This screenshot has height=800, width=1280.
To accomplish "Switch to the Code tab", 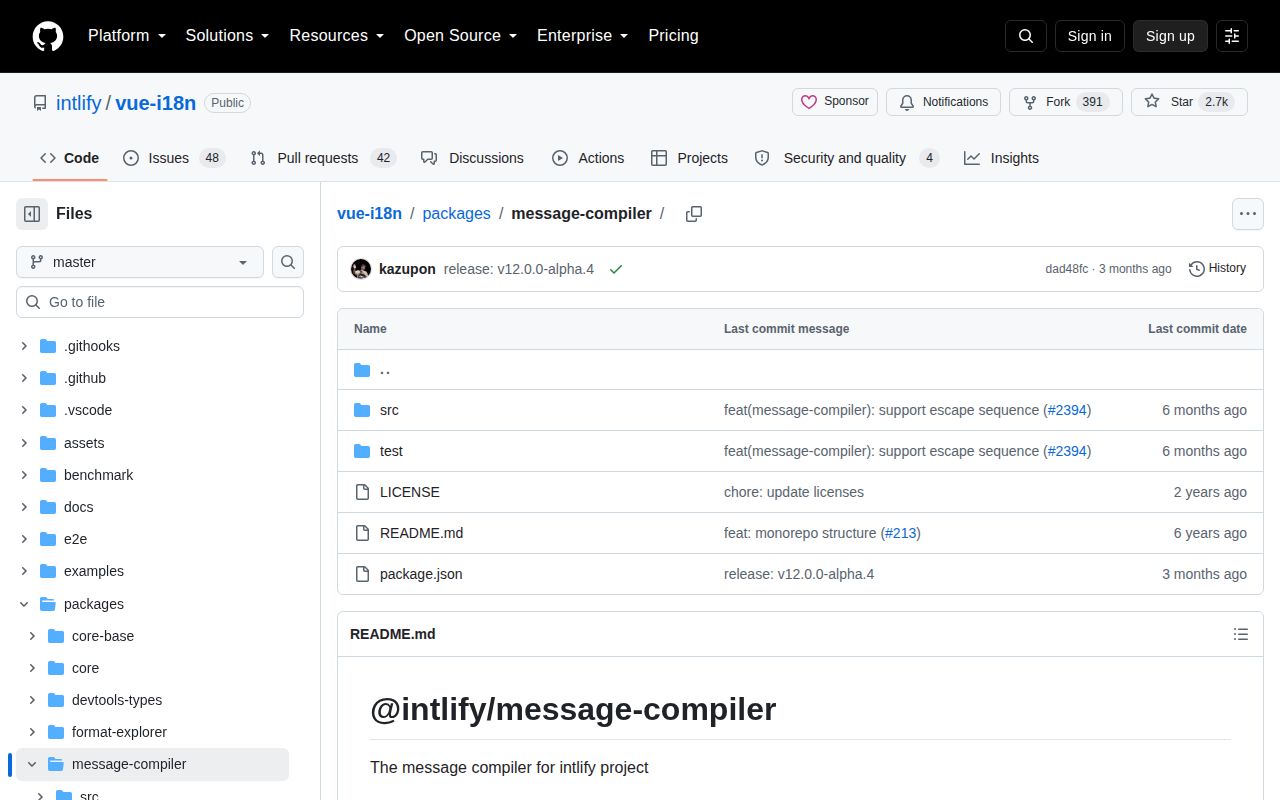I will (69, 158).
